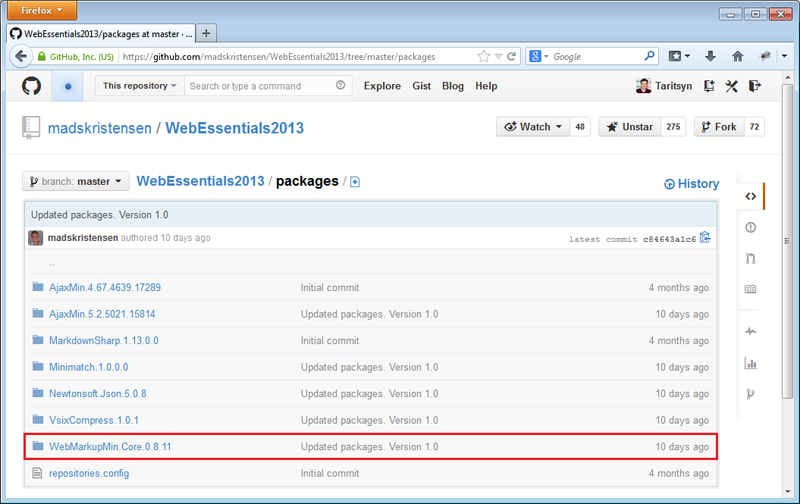
Task: View the History link
Action: pyautogui.click(x=692, y=184)
